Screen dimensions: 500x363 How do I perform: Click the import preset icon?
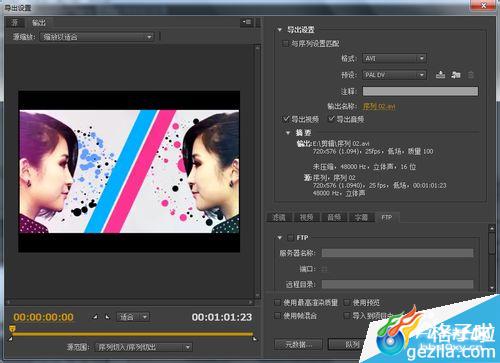pos(456,75)
